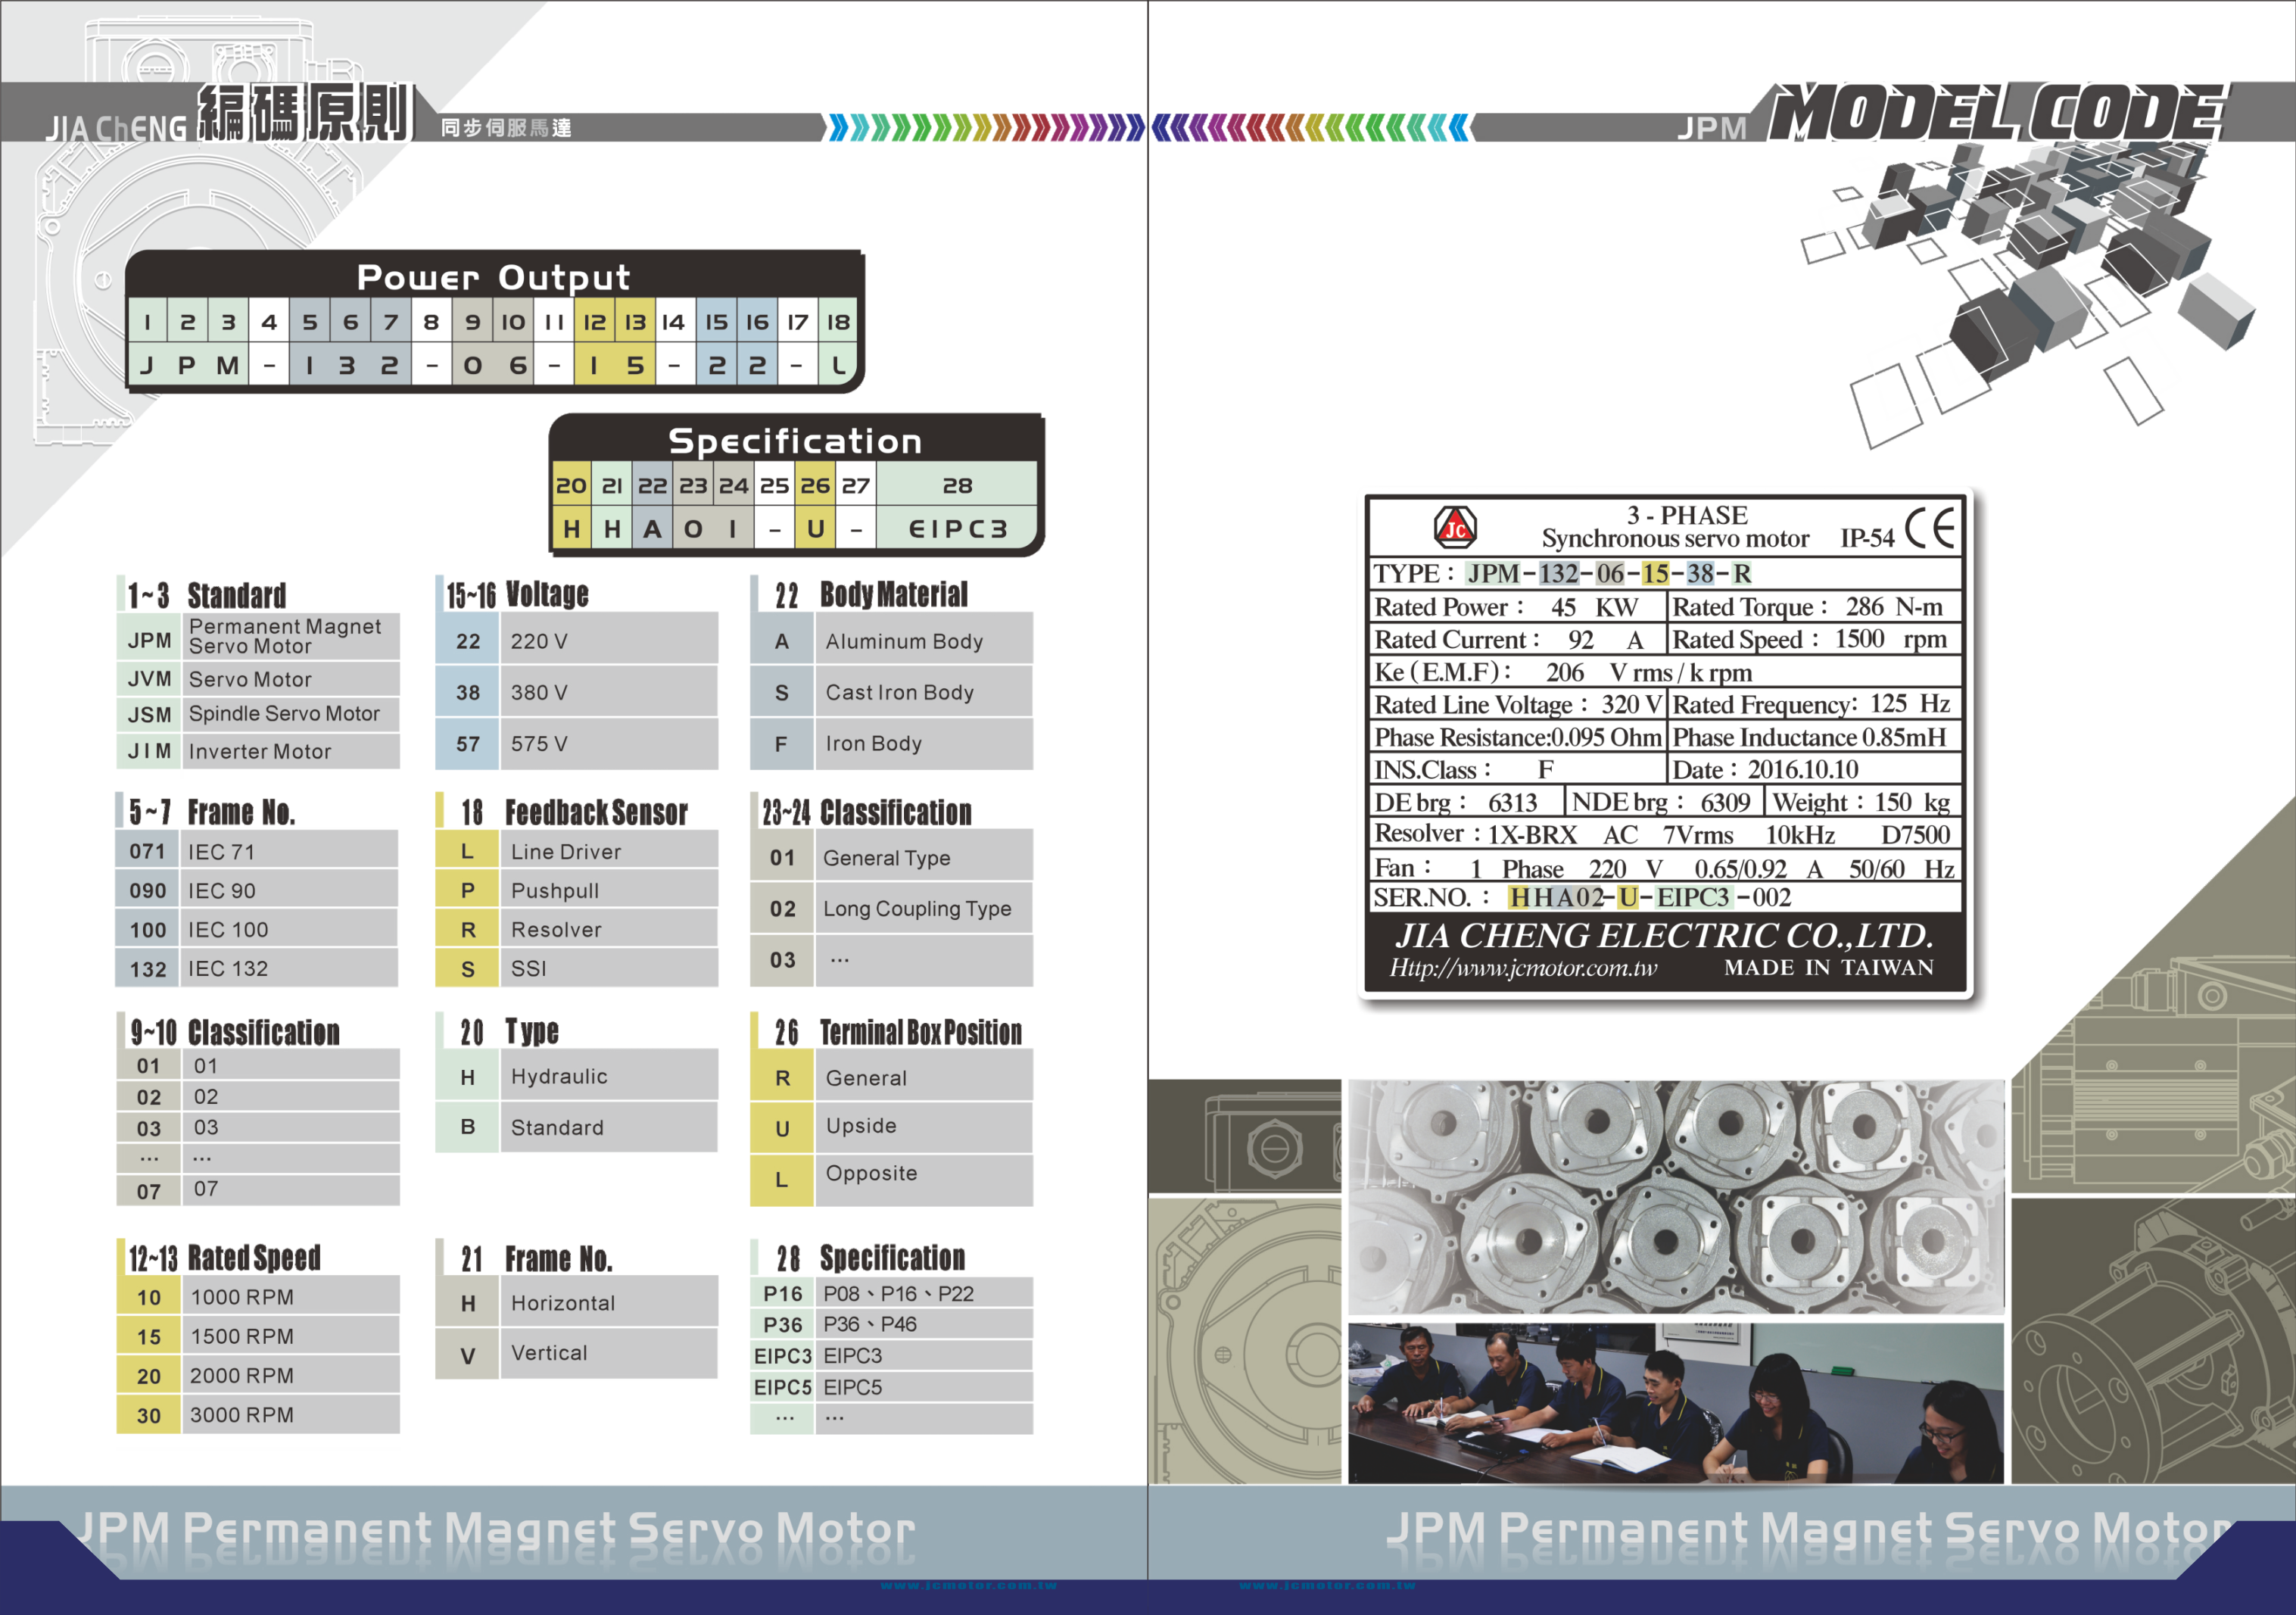Click the staff meeting photo
This screenshot has height=1615, width=2296.
pos(1675,1402)
